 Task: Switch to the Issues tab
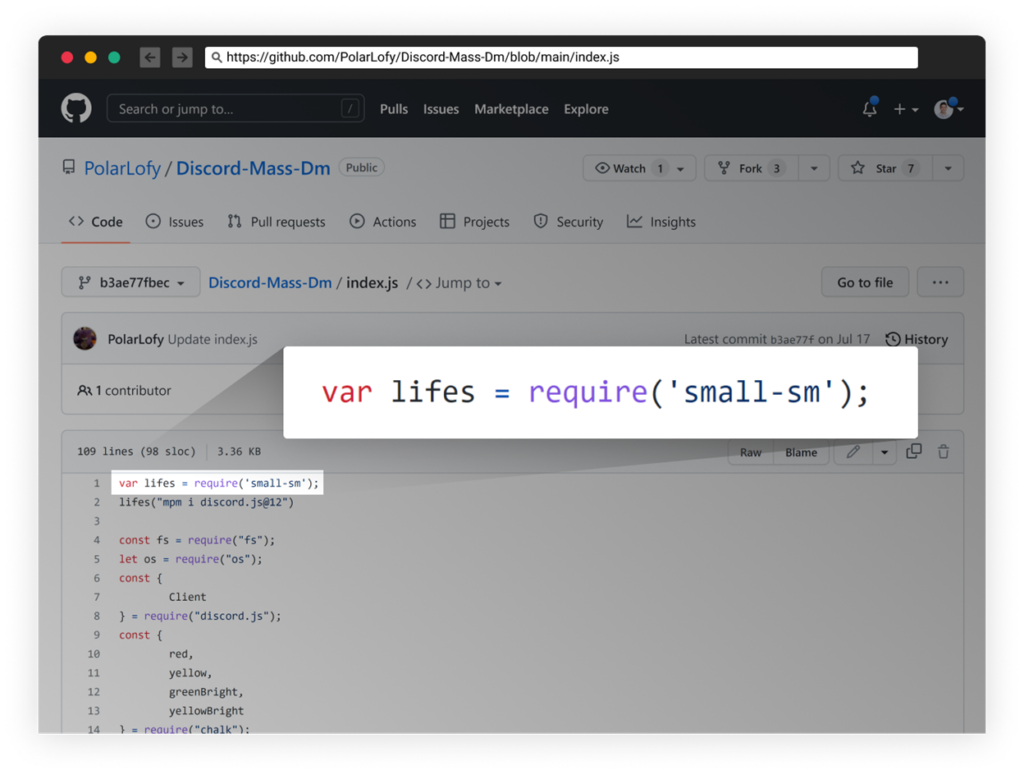click(x=174, y=222)
